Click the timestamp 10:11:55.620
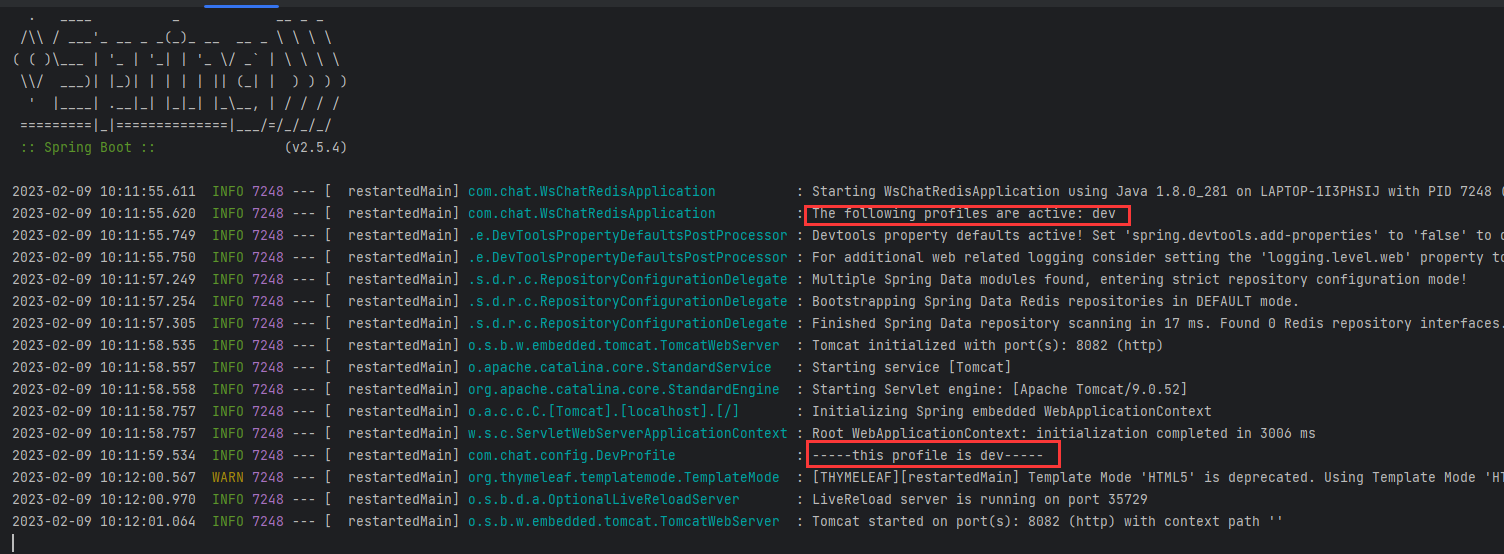Viewport: 1504px width, 554px height. pyautogui.click(x=148, y=213)
